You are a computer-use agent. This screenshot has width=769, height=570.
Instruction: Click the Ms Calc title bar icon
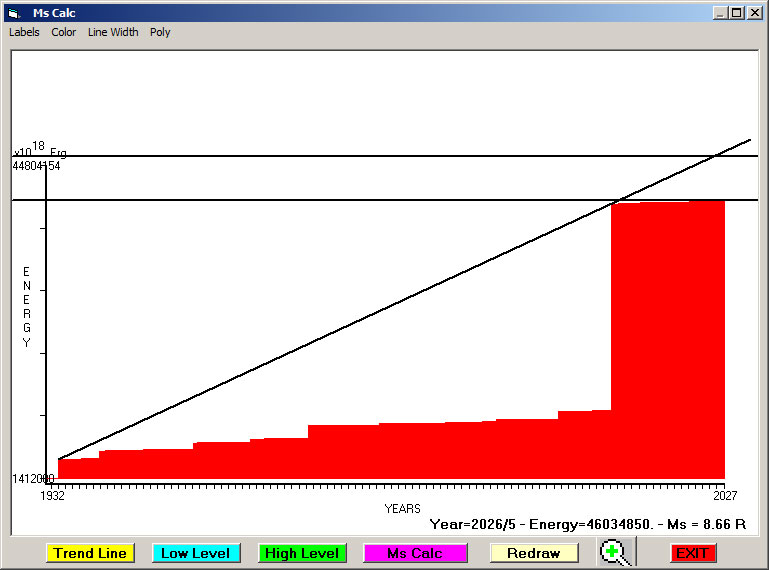(13, 13)
